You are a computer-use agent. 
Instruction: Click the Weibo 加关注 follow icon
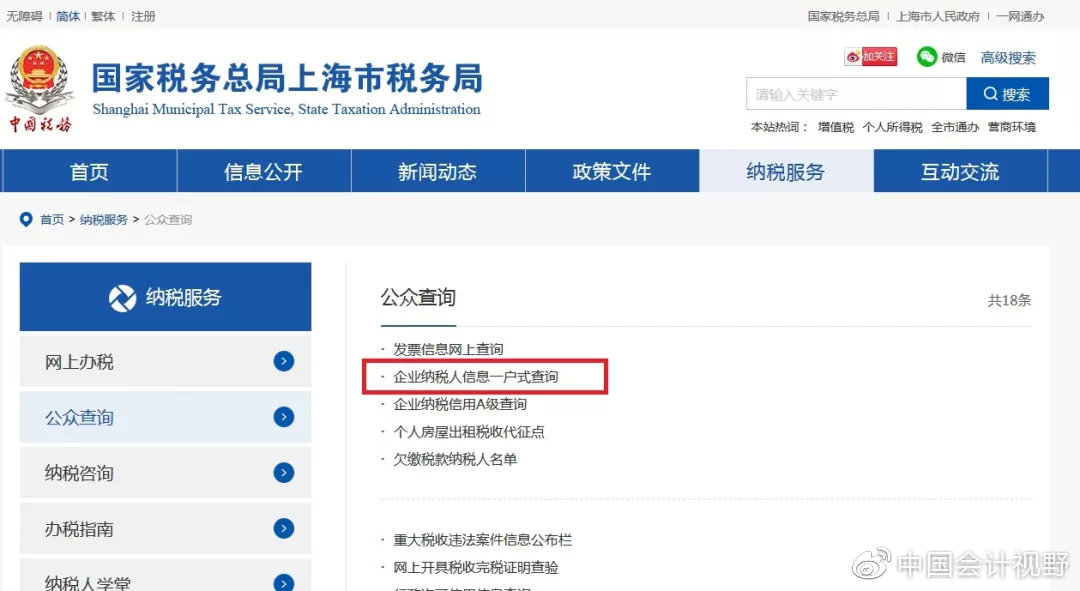tap(869, 57)
